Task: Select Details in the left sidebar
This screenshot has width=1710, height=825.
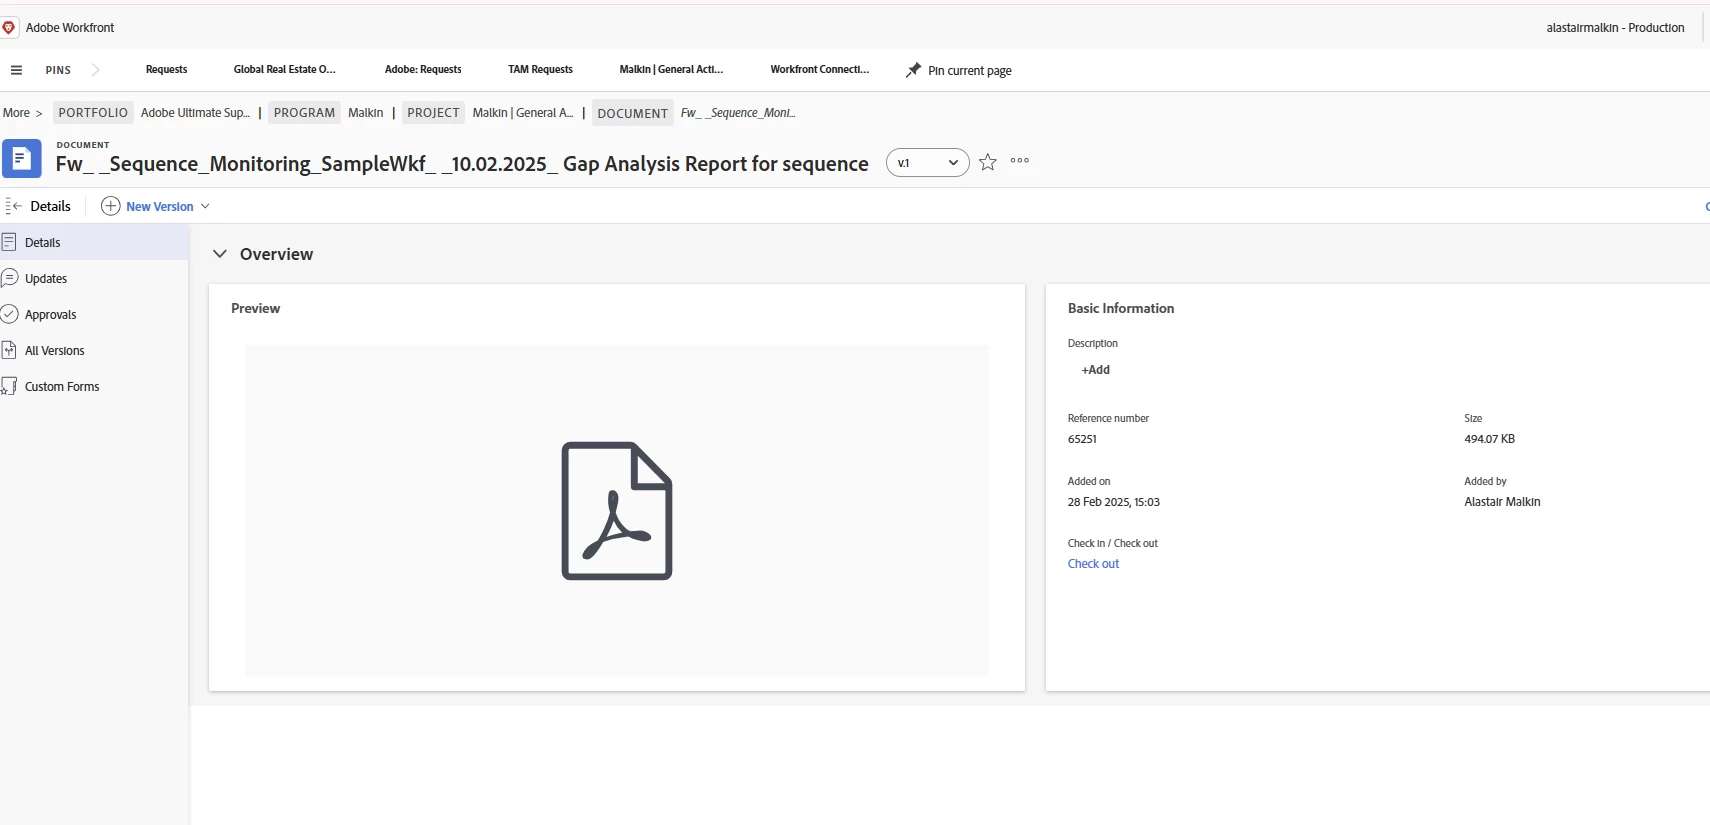Action: (43, 242)
